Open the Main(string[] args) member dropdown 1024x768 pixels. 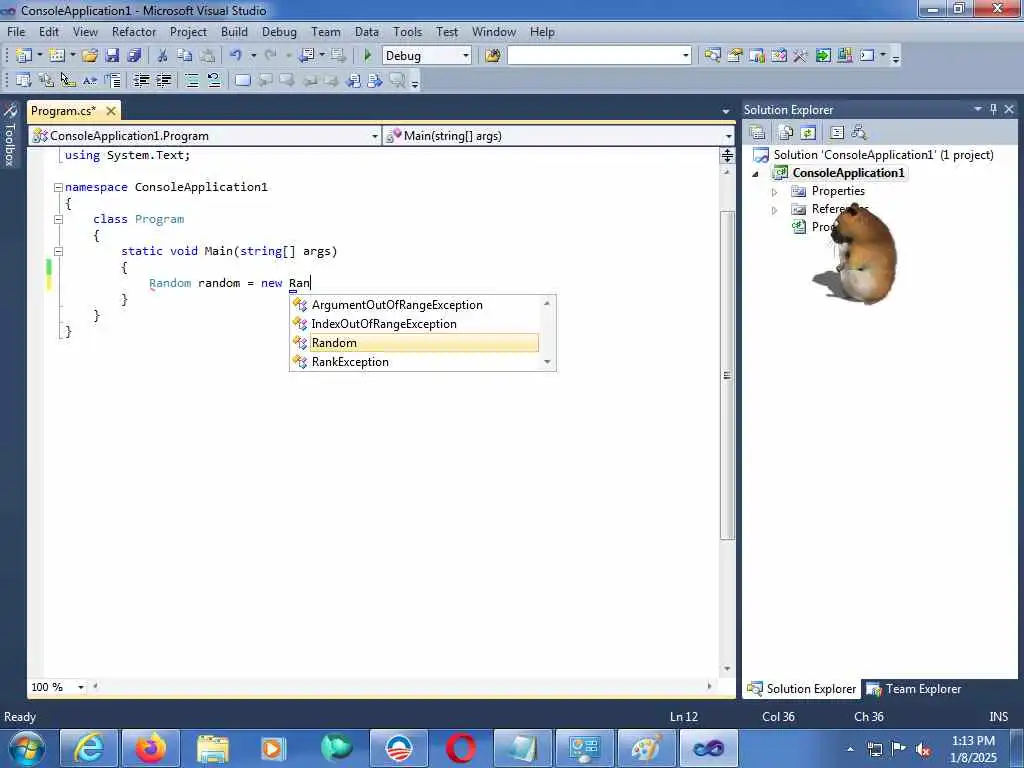pyautogui.click(x=728, y=136)
